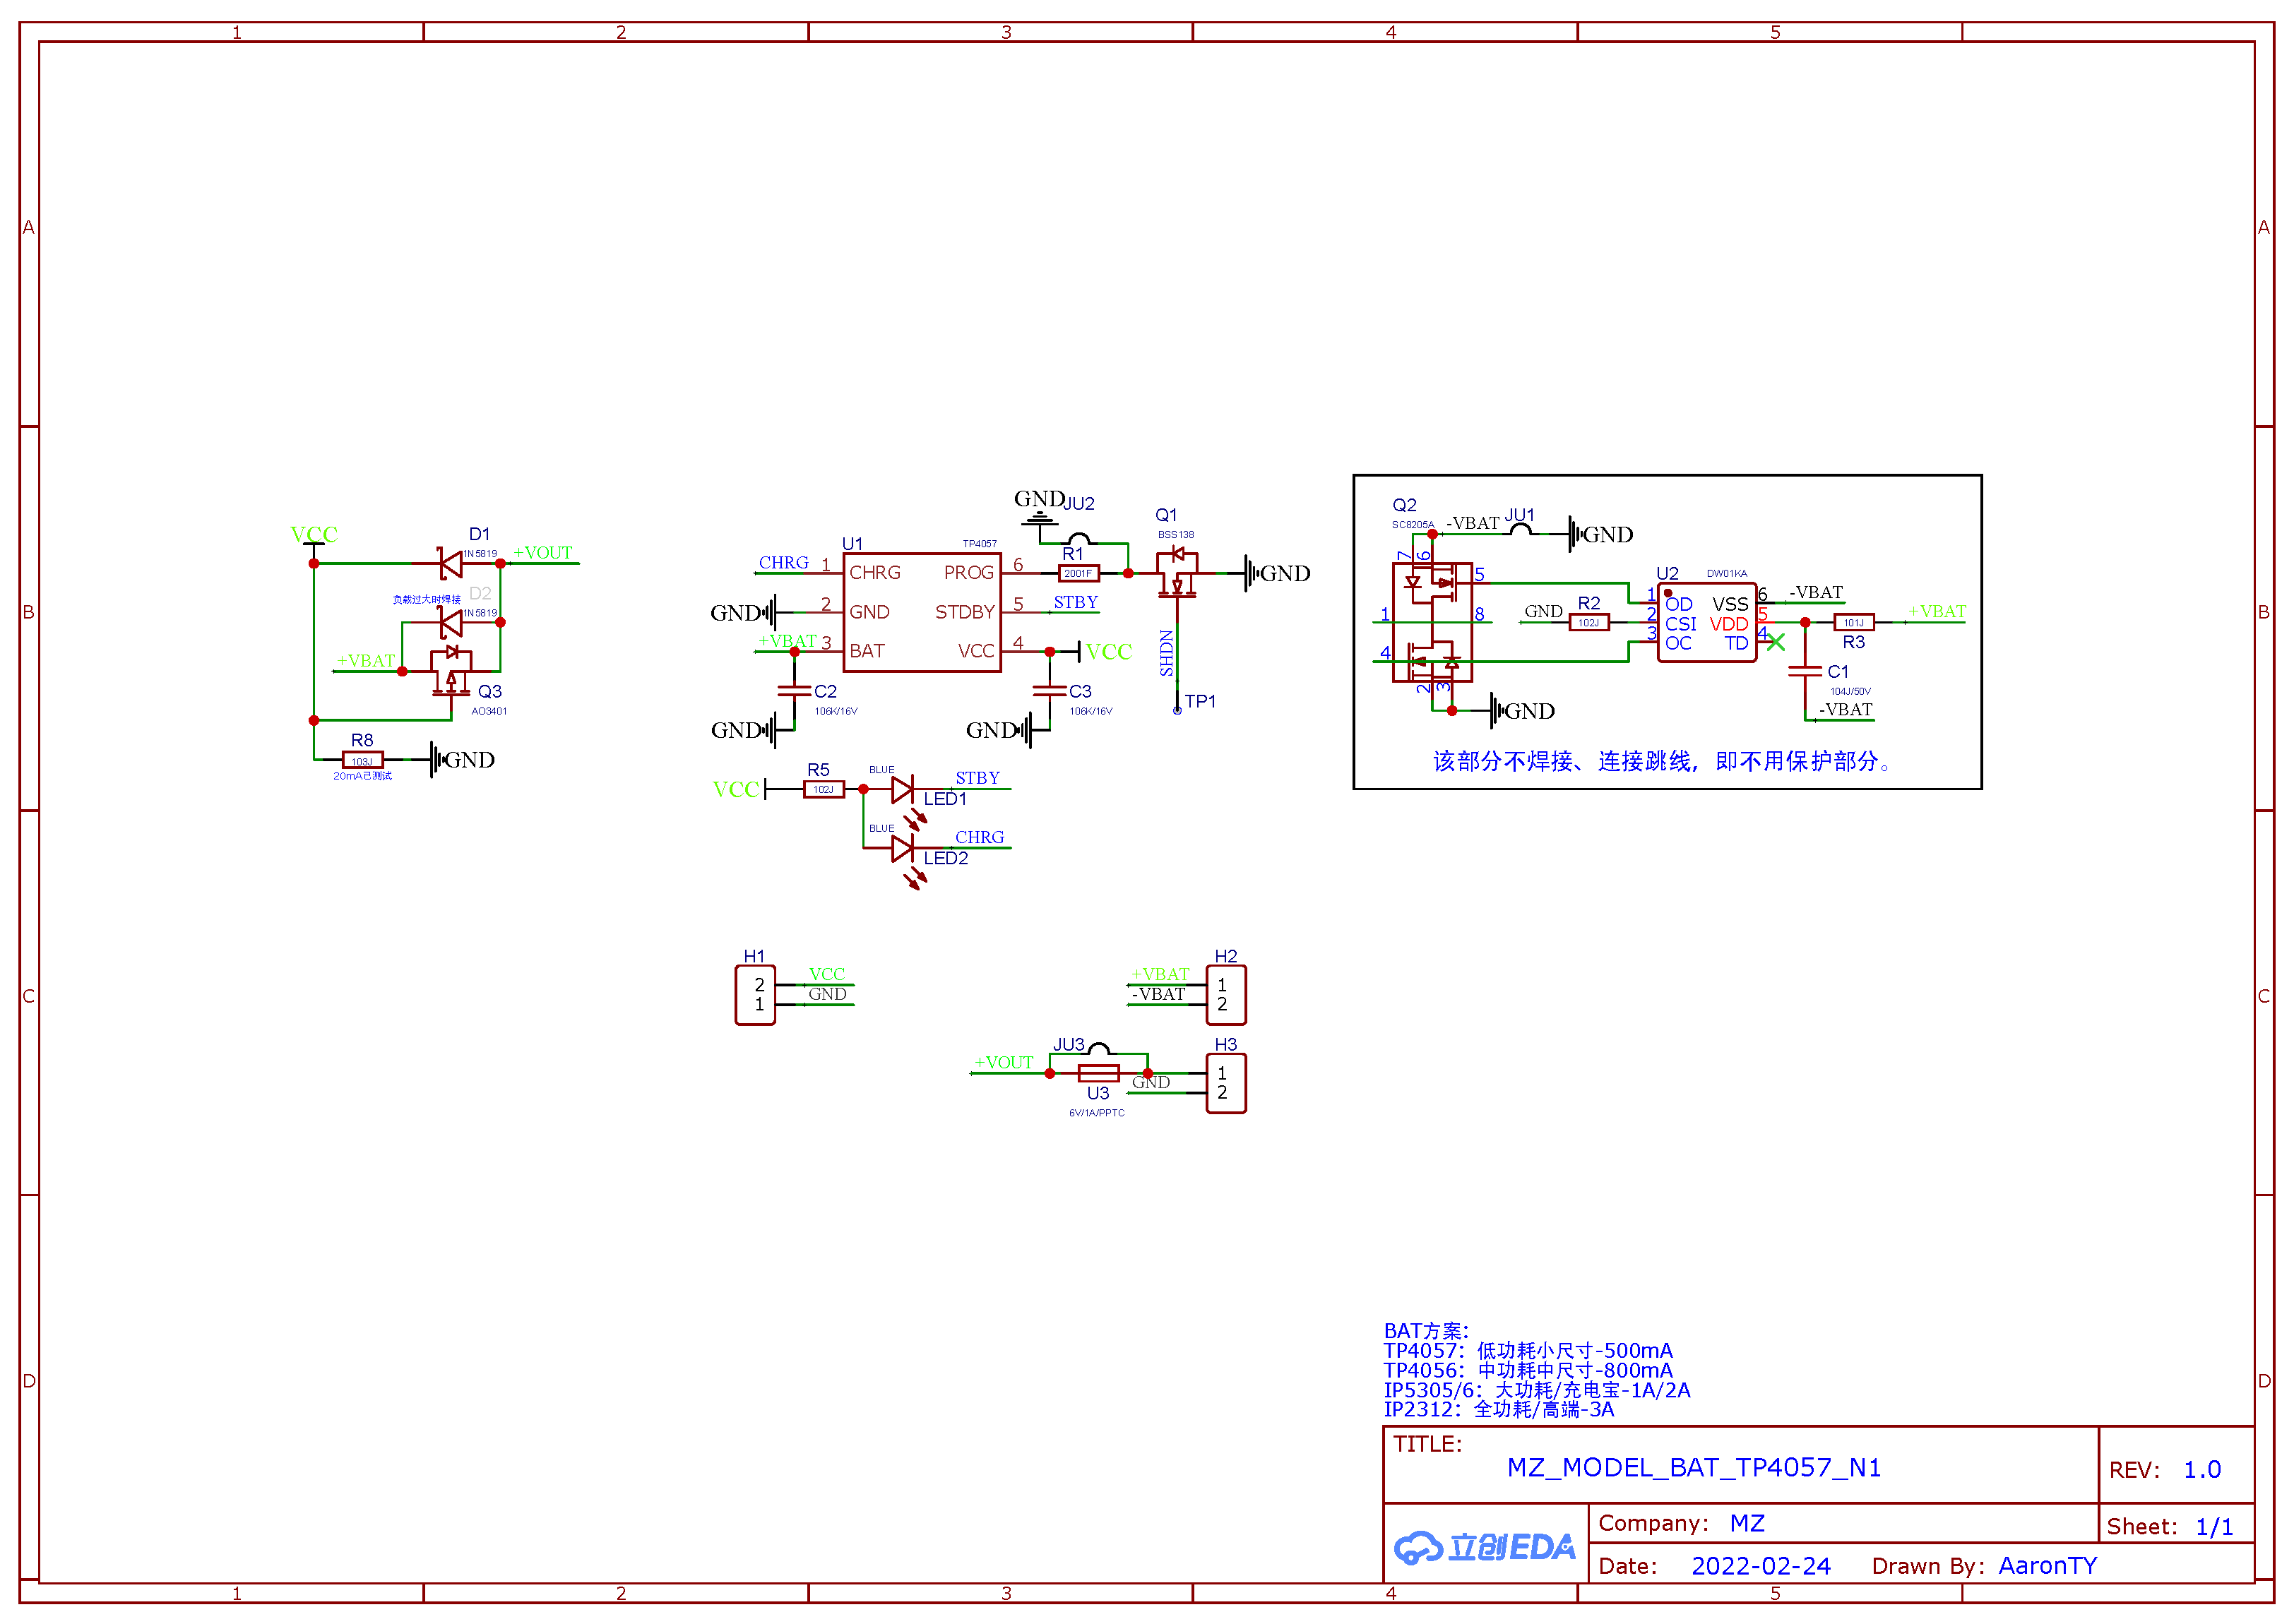Select the LED2 blue LED symbol
The image size is (2294, 1624).
coord(902,849)
